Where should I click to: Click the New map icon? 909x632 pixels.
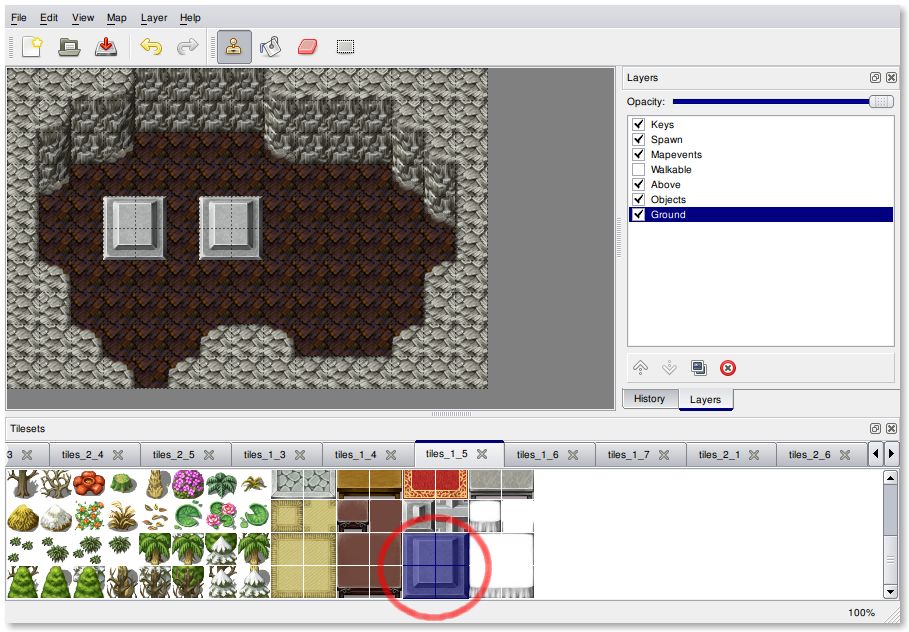point(32,46)
